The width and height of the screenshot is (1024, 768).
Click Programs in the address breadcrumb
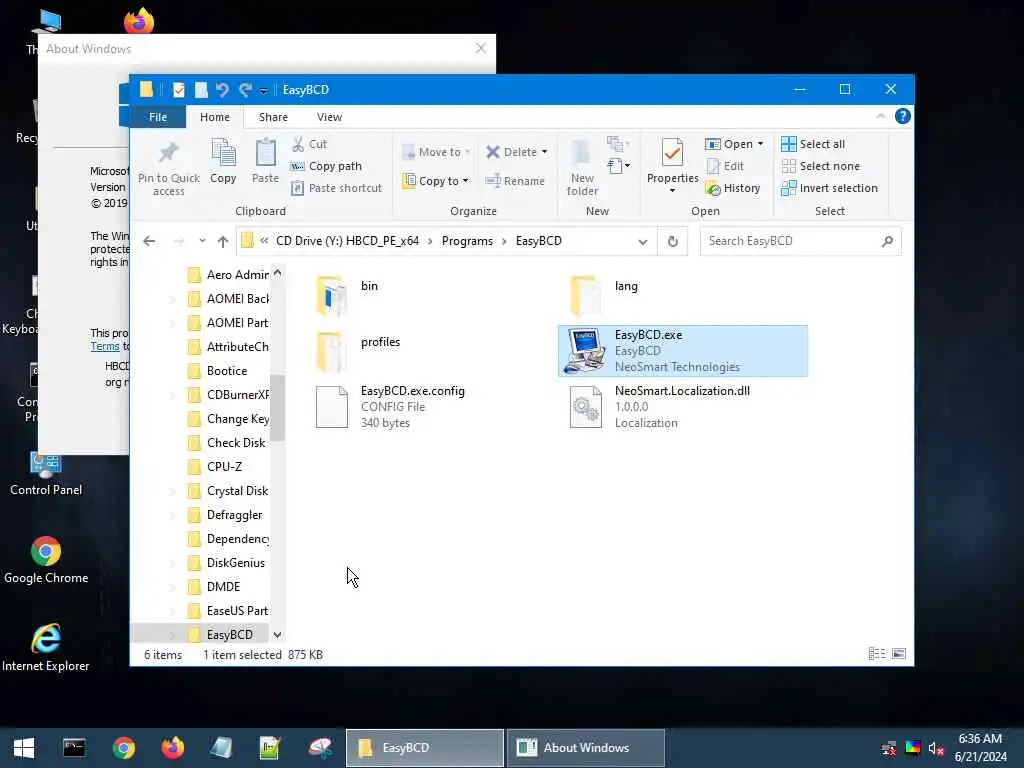click(x=467, y=241)
